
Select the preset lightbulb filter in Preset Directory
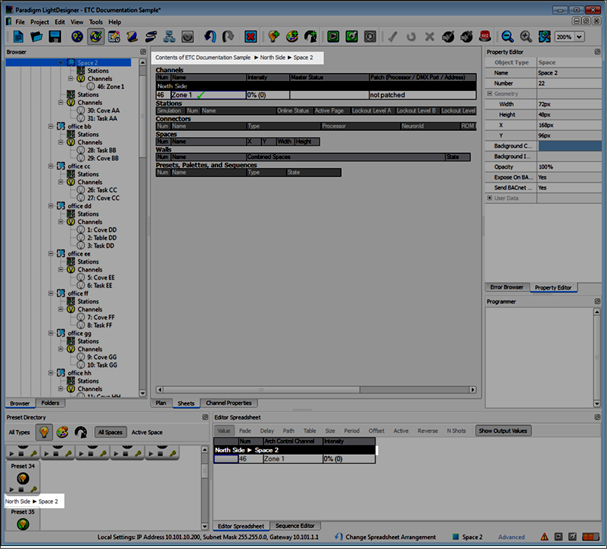[x=44, y=432]
